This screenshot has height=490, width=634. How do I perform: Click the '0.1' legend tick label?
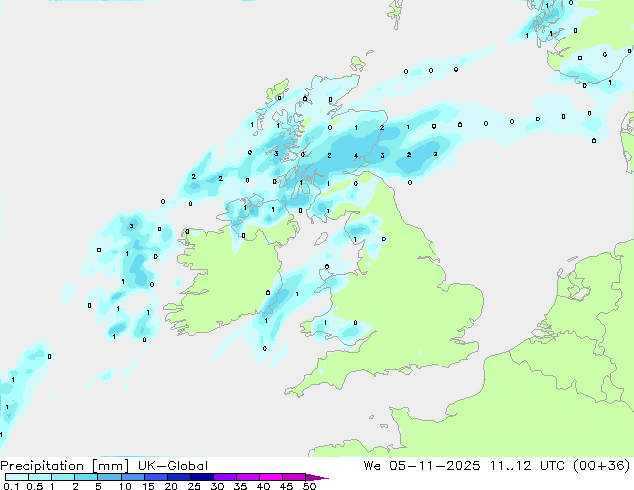click(x=11, y=486)
